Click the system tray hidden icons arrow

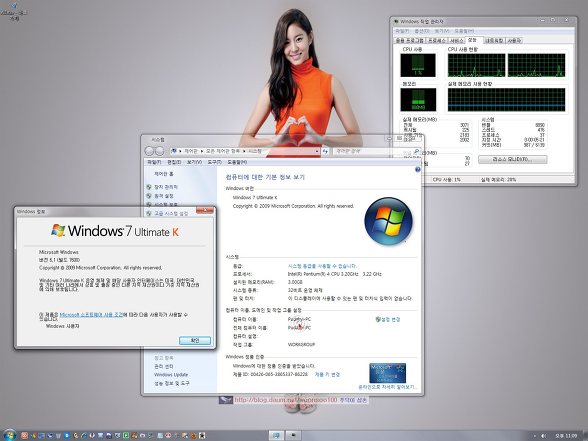pos(534,436)
